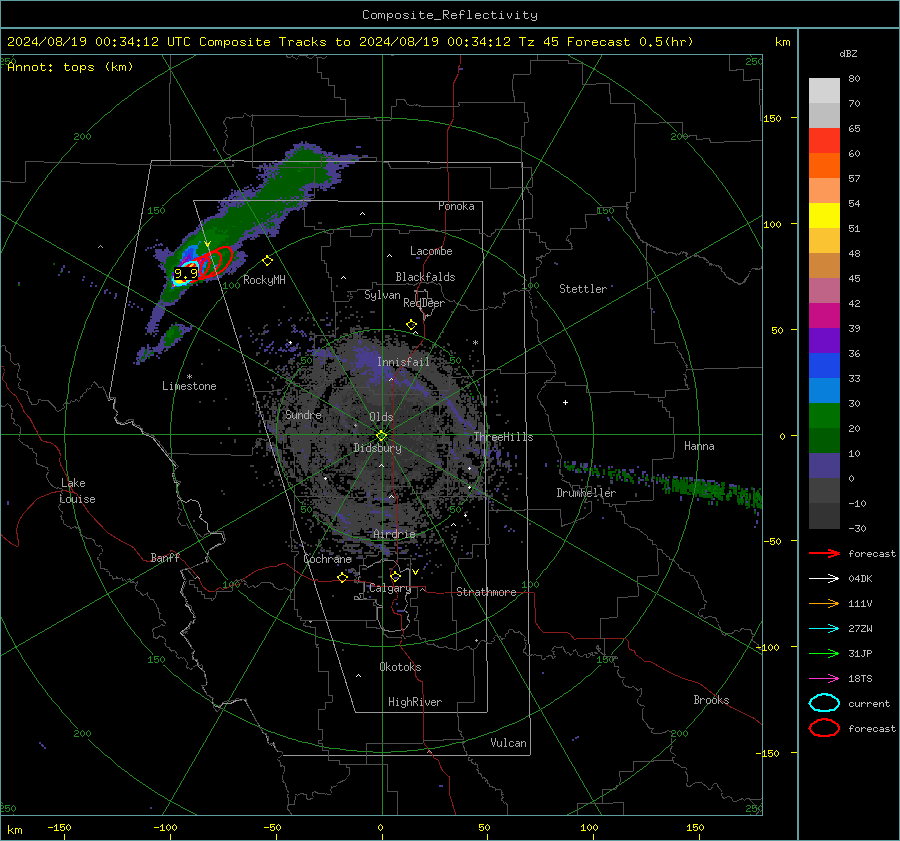Image resolution: width=900 pixels, height=841 pixels.
Task: Select the green 31JP arrow legend icon
Action: point(824,653)
